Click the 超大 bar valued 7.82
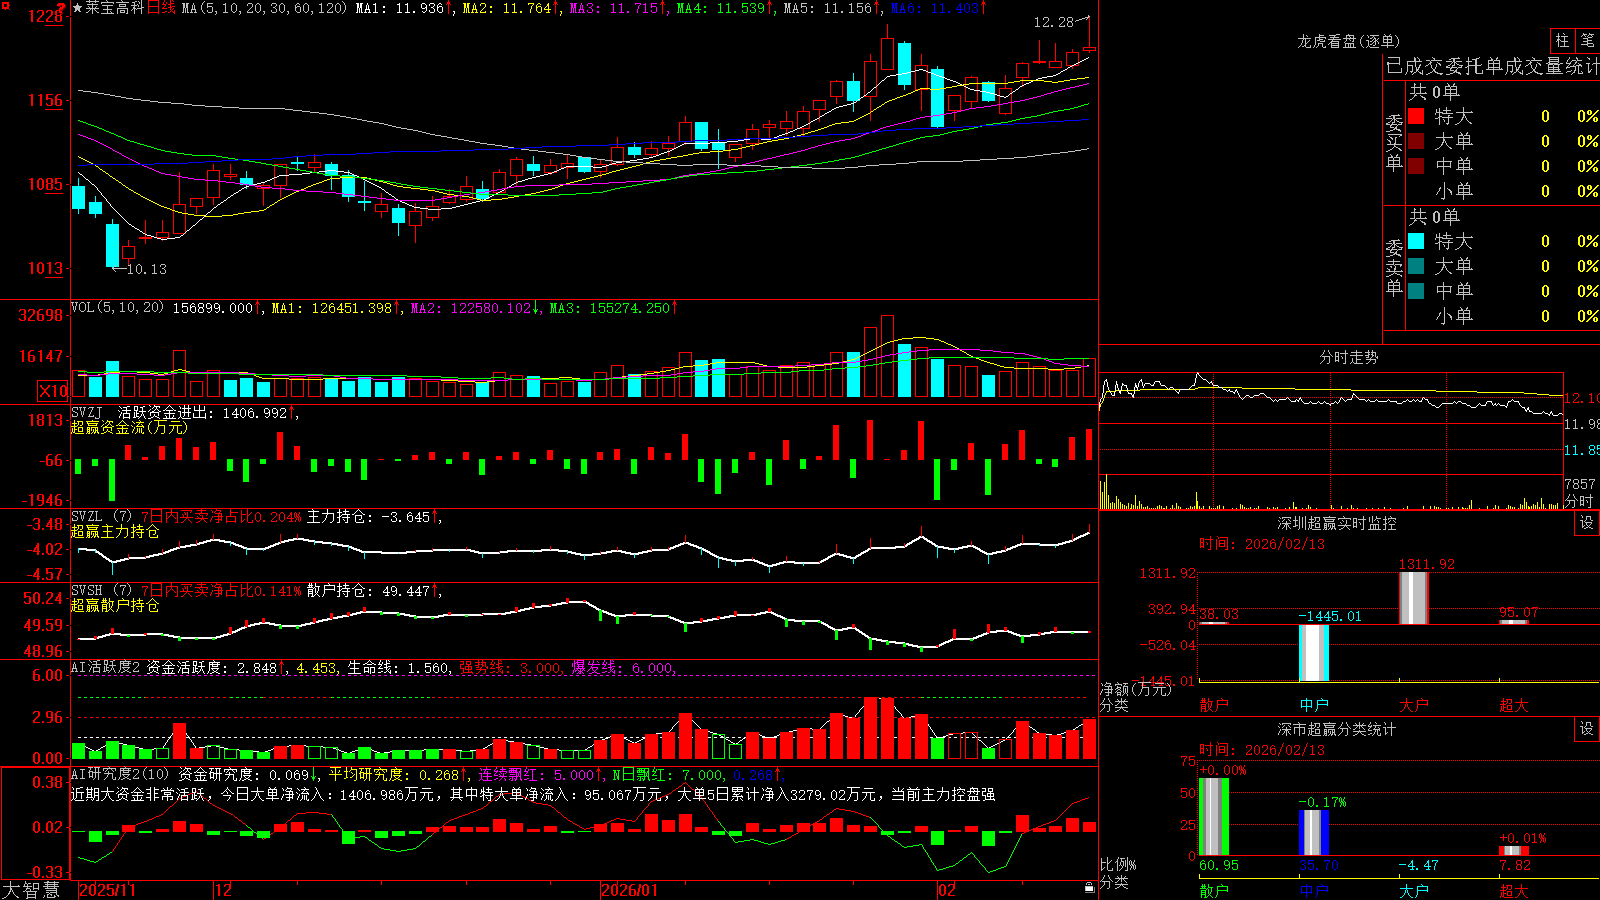This screenshot has height=900, width=1600. click(1513, 850)
